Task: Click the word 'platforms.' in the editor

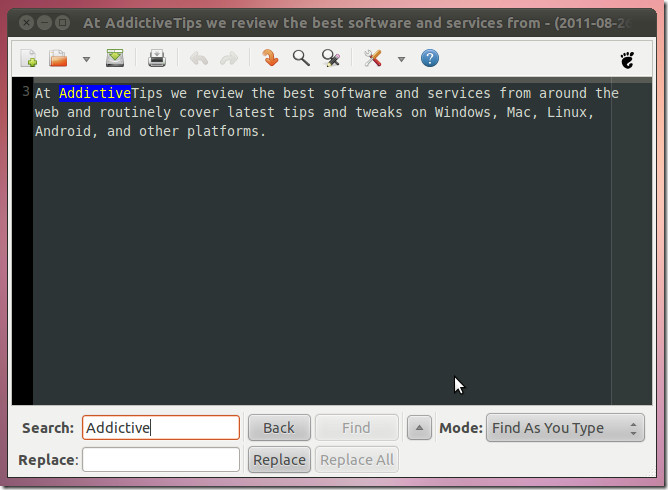Action: [227, 131]
